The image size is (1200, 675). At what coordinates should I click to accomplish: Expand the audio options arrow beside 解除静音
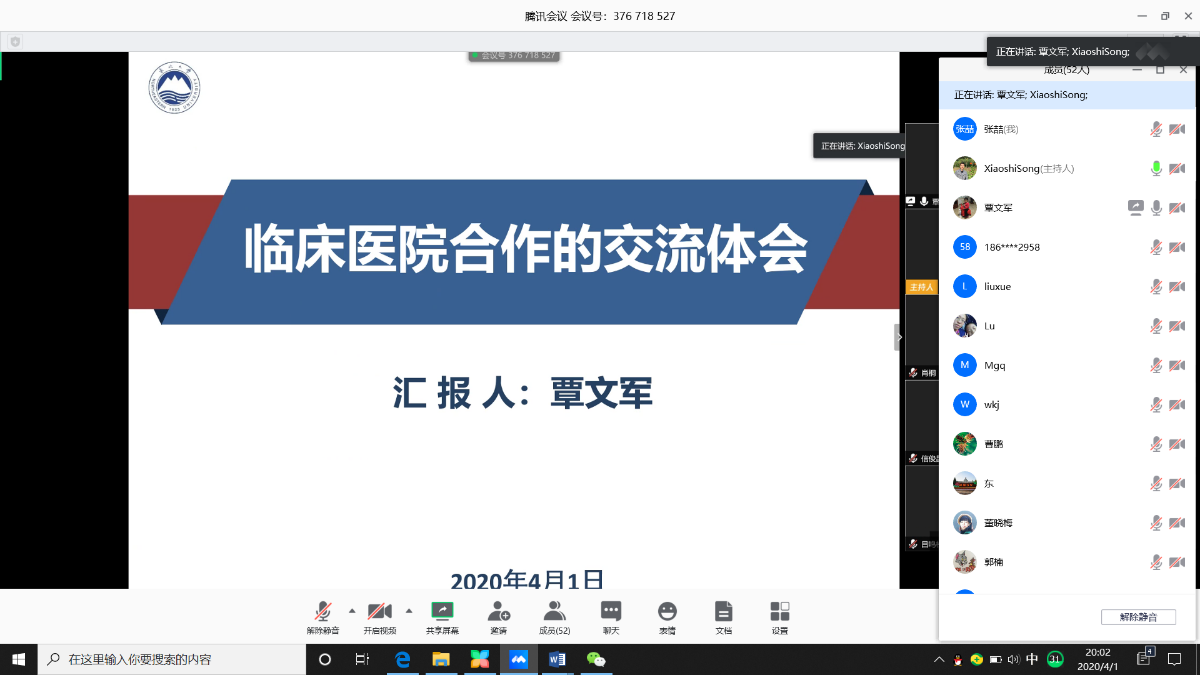351,610
